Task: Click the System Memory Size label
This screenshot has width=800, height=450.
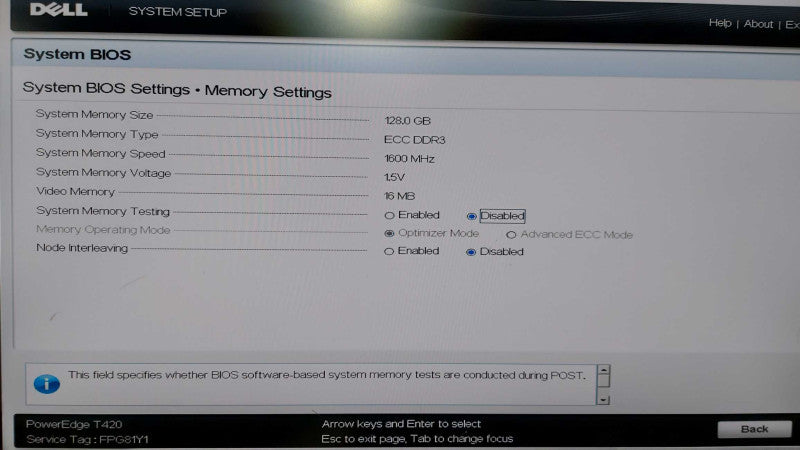Action: [94, 114]
